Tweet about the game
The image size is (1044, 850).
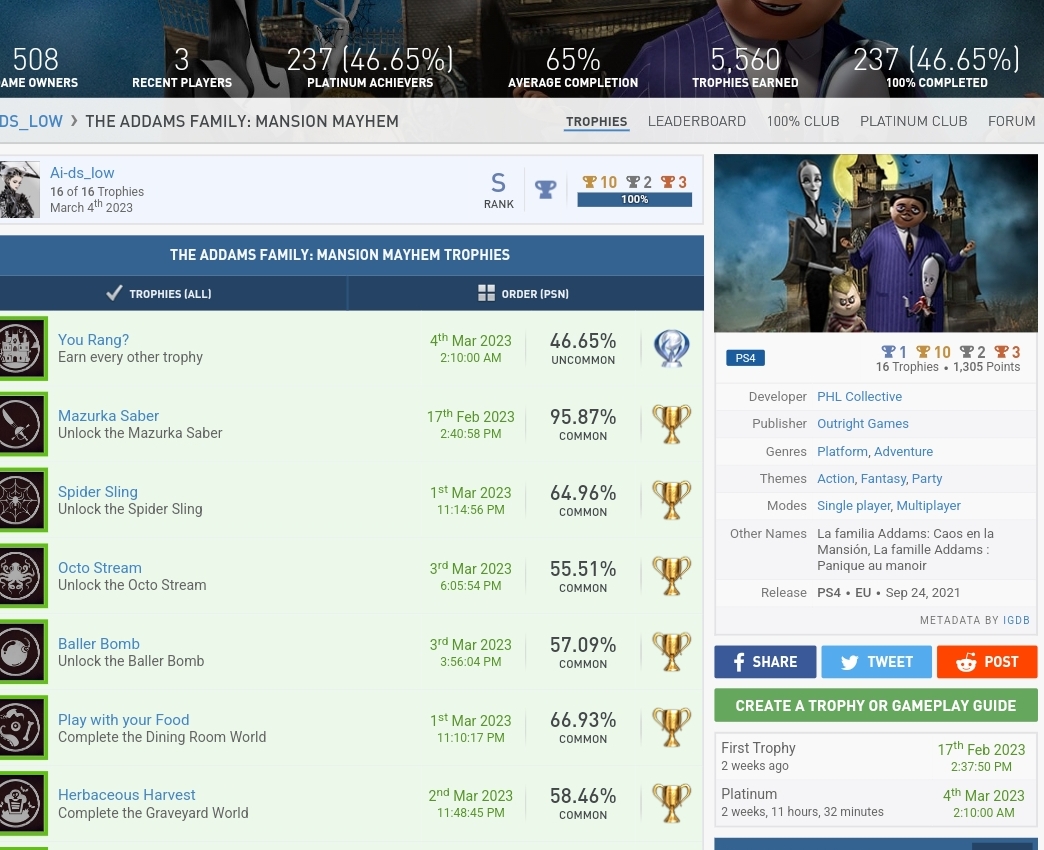(876, 662)
